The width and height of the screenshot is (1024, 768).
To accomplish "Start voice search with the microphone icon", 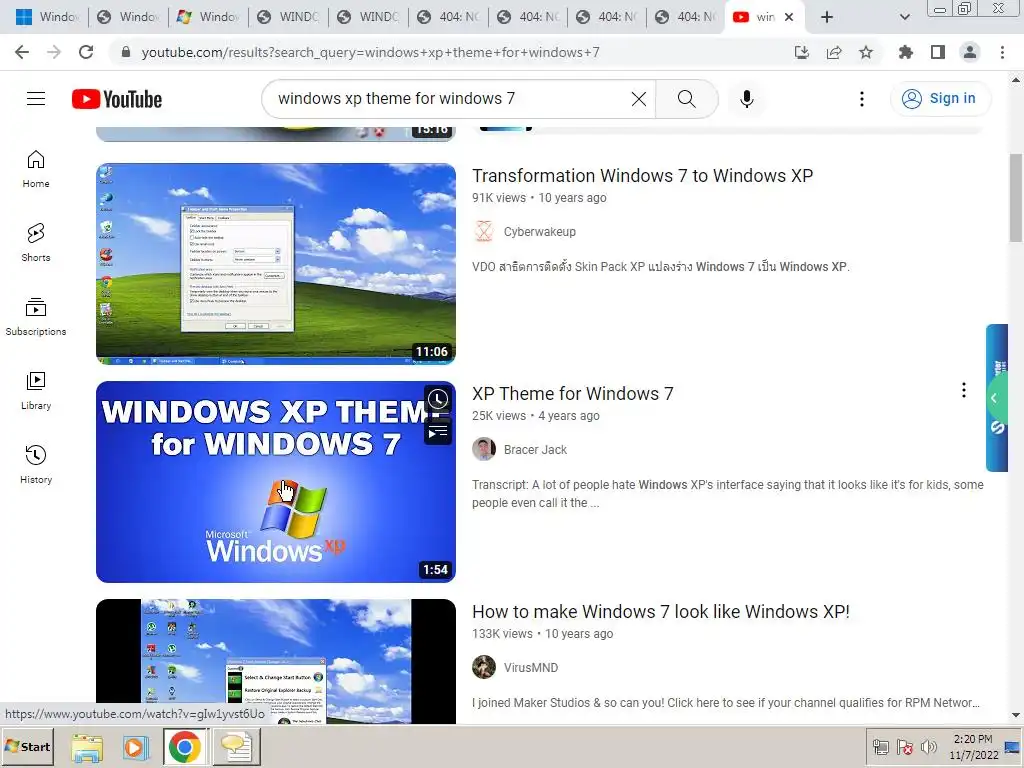I will (x=746, y=99).
